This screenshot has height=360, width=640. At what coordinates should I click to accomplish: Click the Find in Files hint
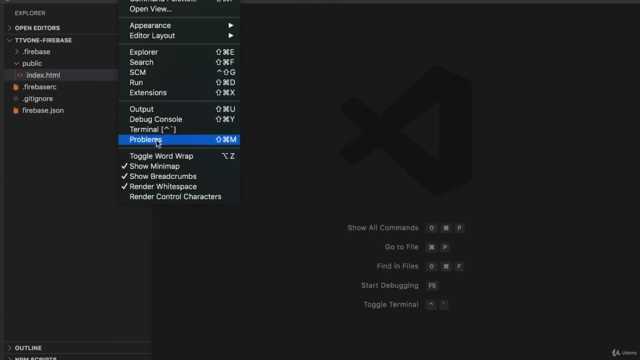(398, 266)
